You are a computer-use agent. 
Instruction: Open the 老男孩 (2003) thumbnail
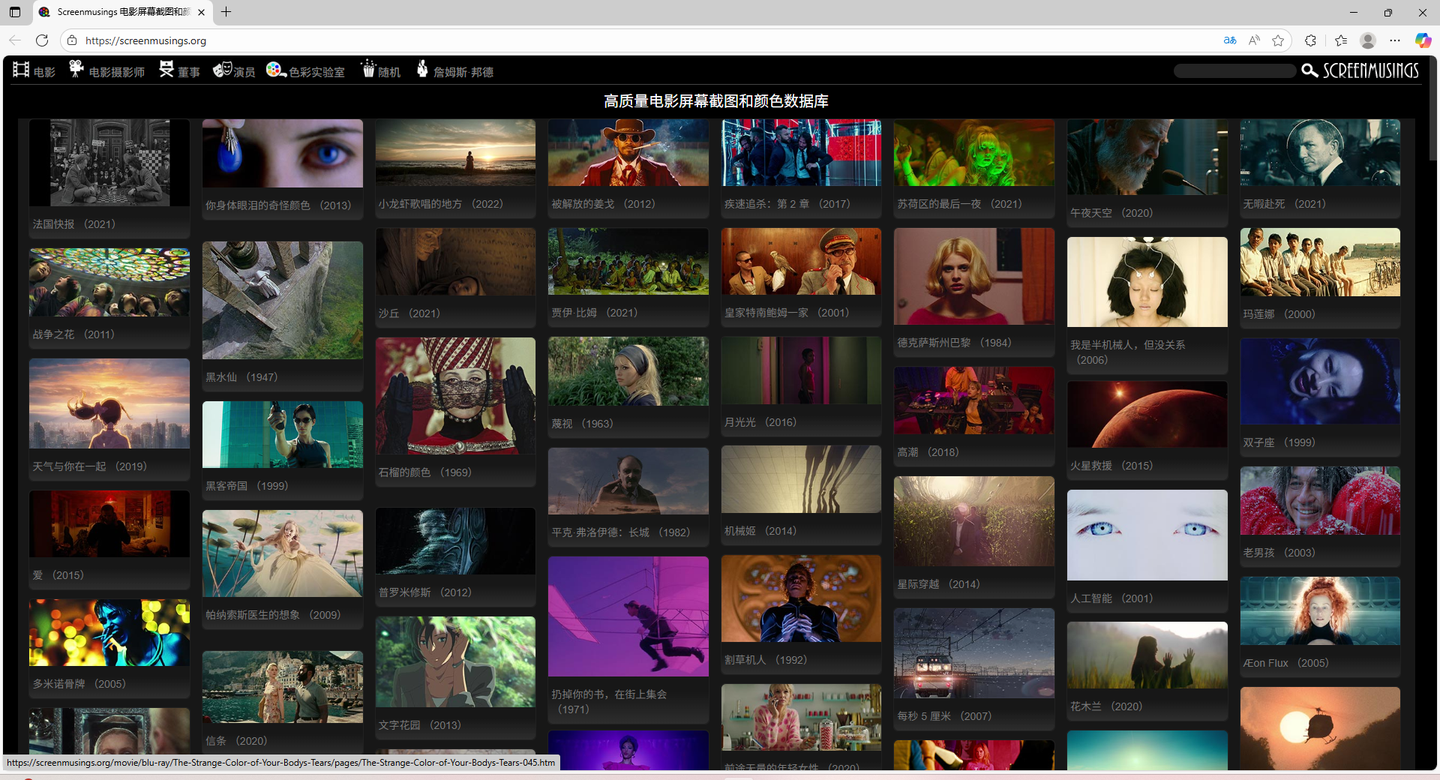point(1320,500)
